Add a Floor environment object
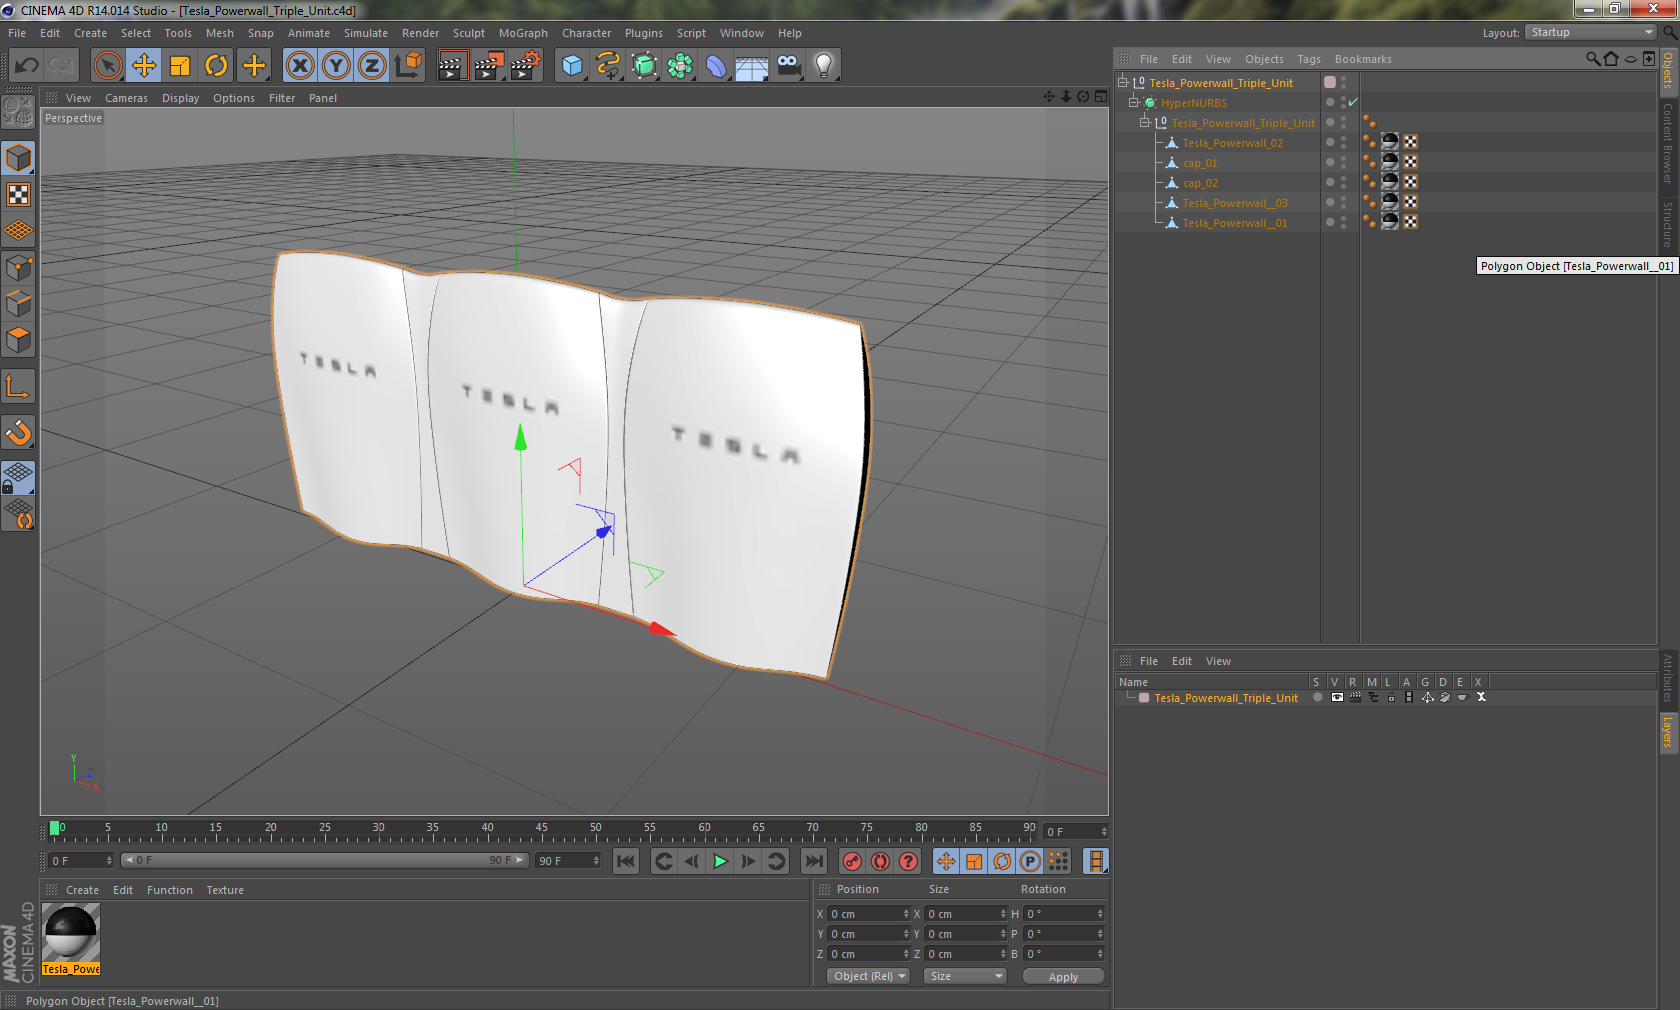The height and width of the screenshot is (1010, 1680). click(x=752, y=66)
